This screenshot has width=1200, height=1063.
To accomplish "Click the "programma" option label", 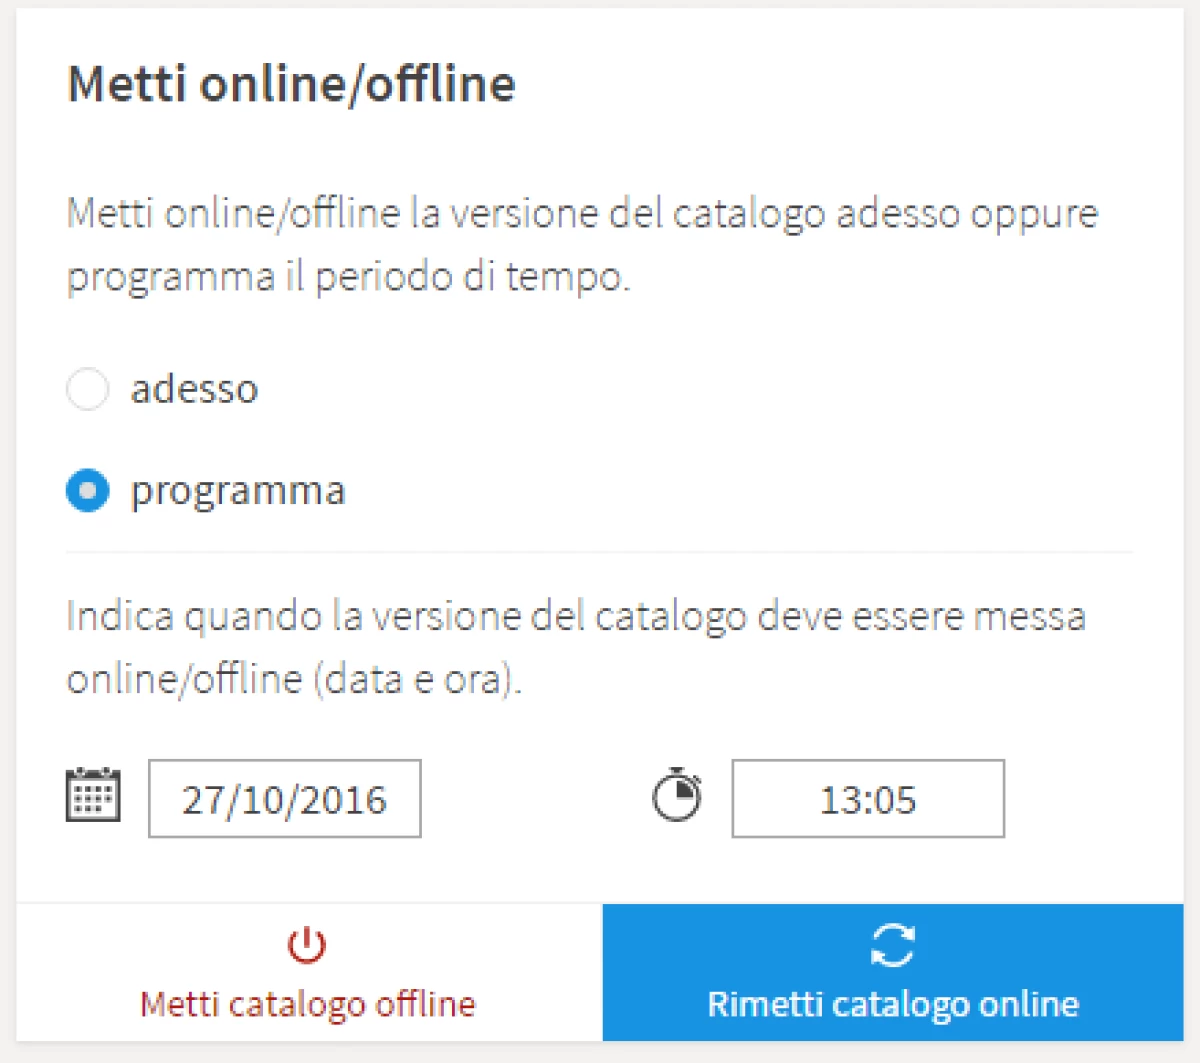I will (x=238, y=491).
